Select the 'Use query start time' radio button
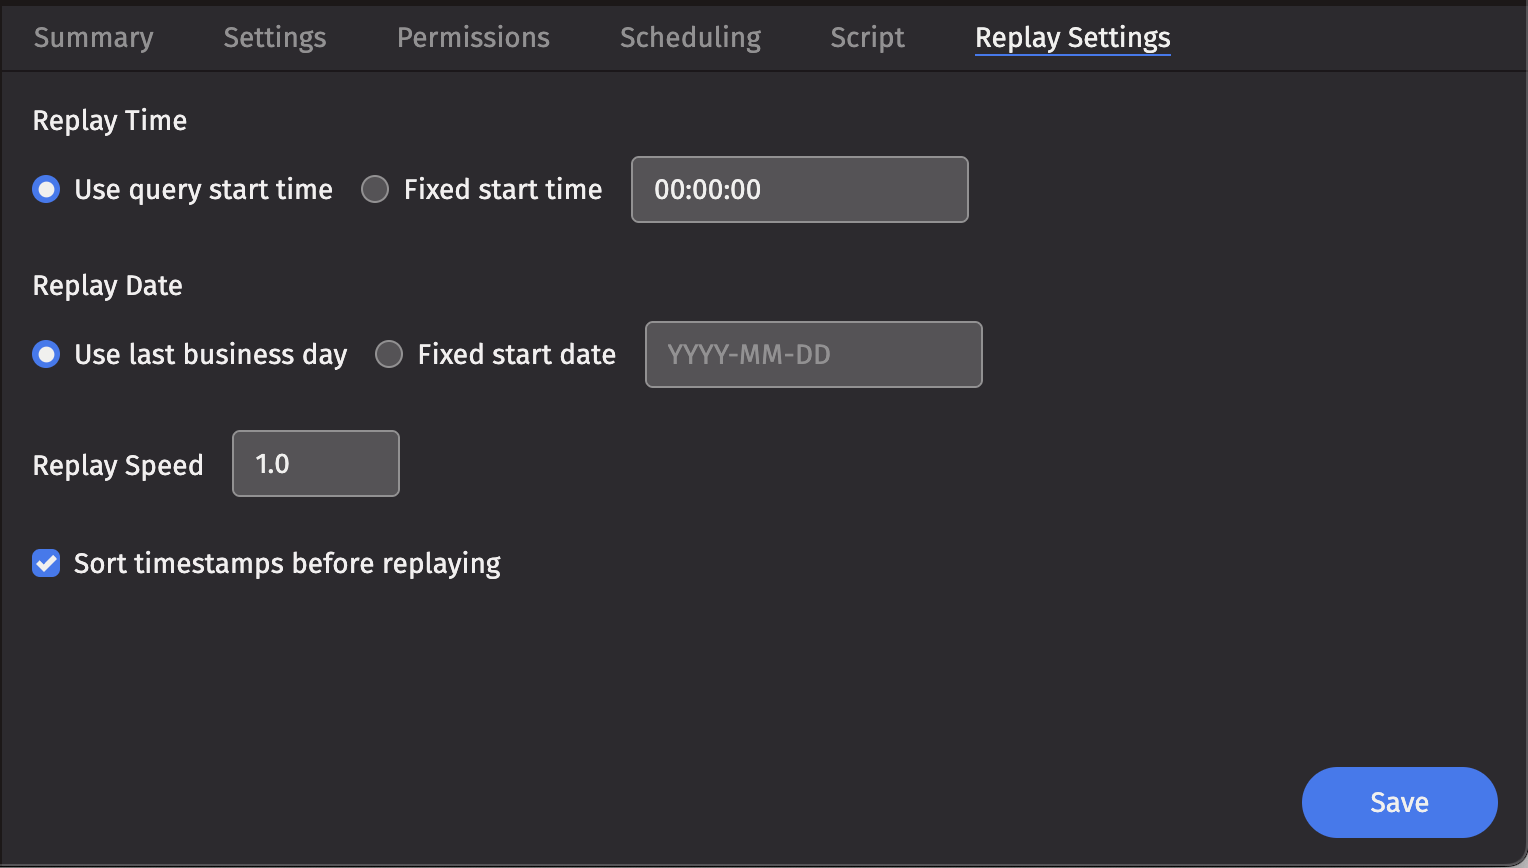This screenshot has width=1528, height=868. coord(46,189)
